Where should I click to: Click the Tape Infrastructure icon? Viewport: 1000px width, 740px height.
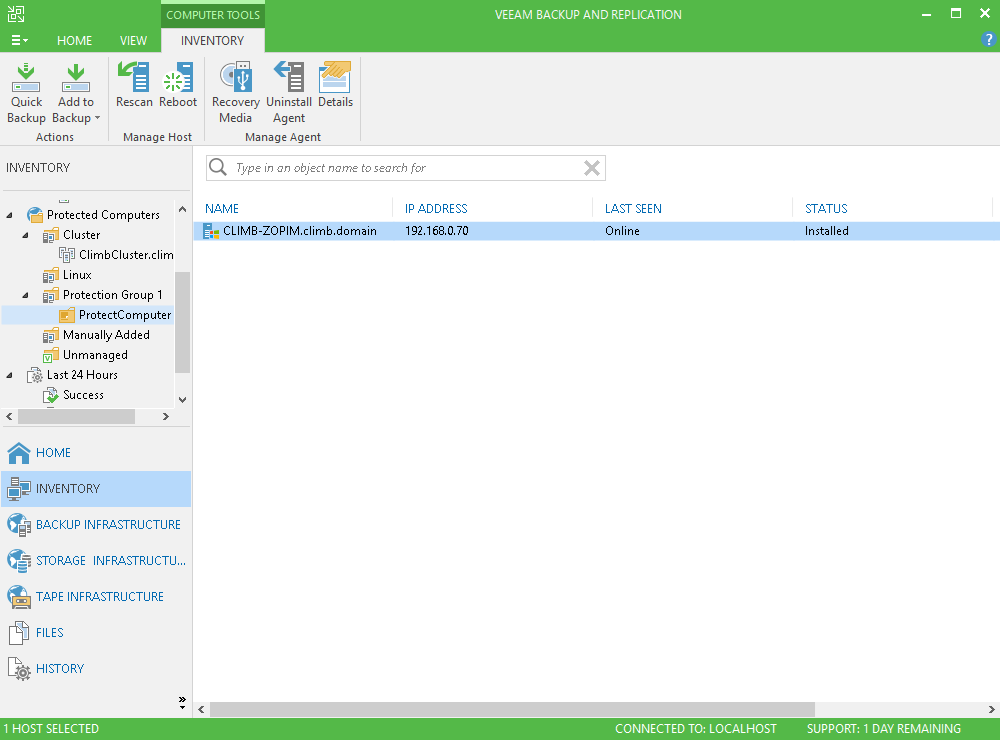tap(19, 596)
